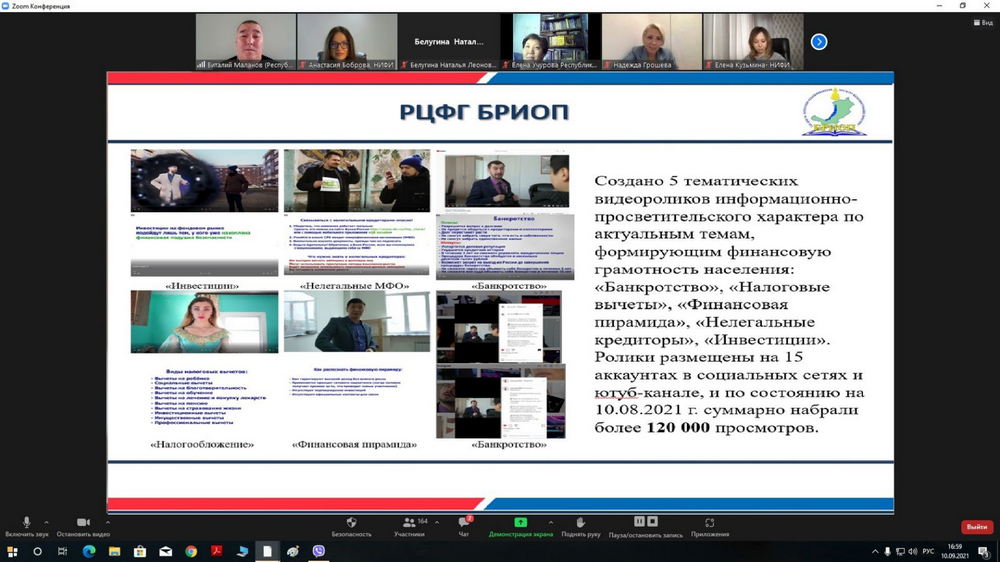The width and height of the screenshot is (1000, 562).
Task: Pause the recording
Action: (639, 522)
